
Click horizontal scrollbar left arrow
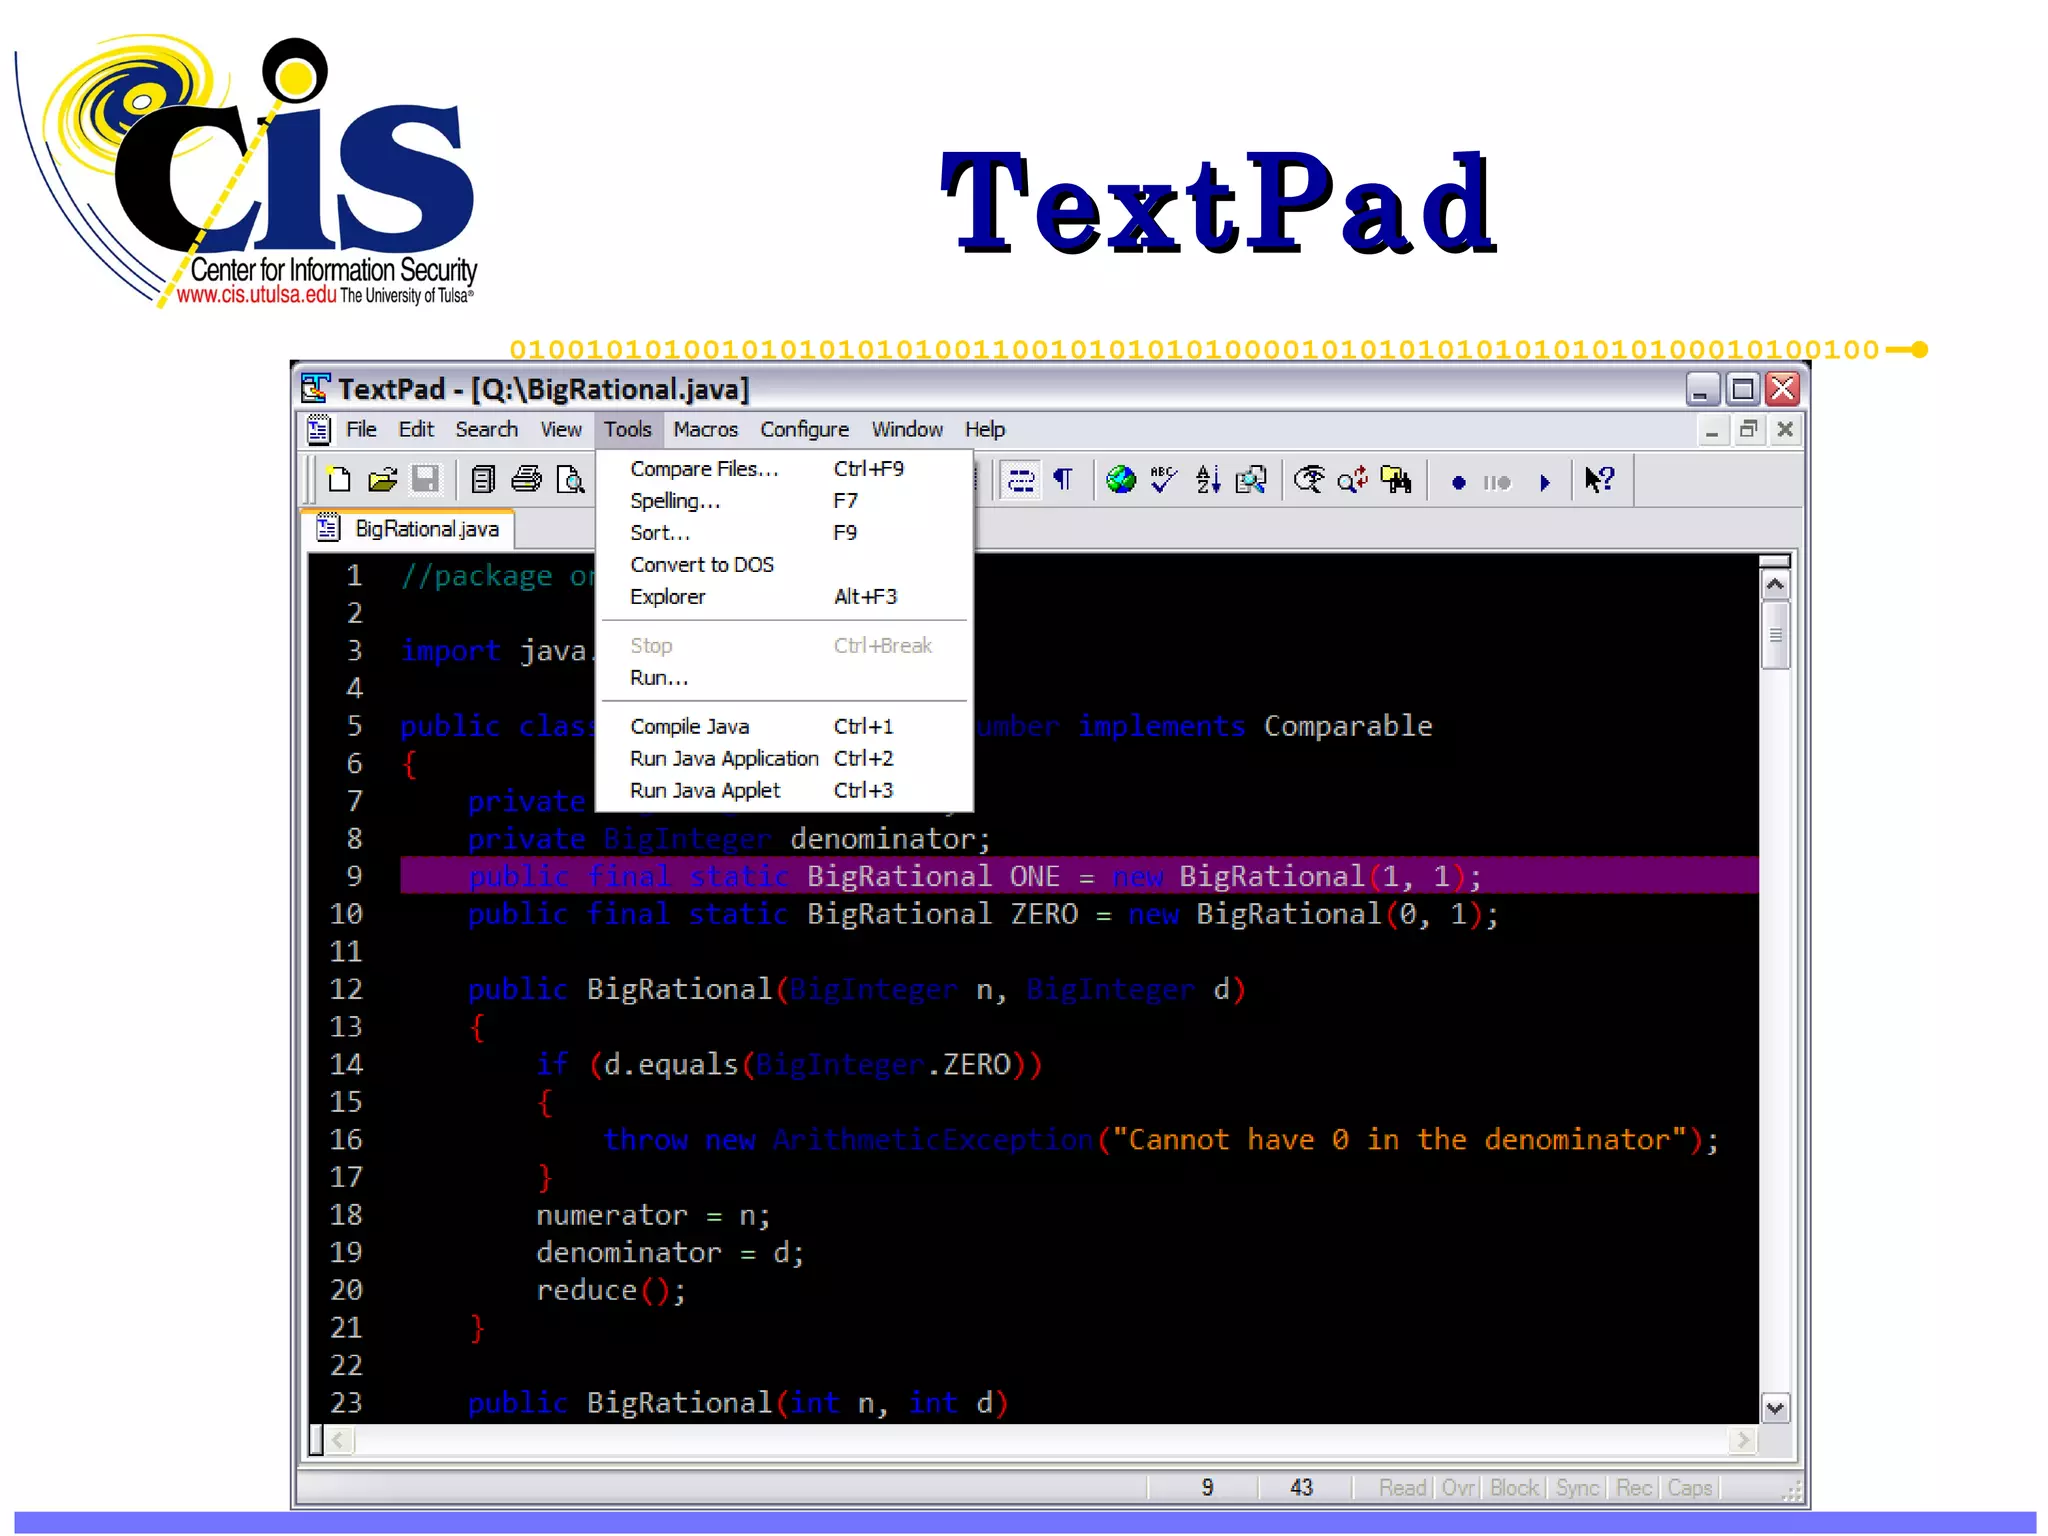tap(339, 1440)
